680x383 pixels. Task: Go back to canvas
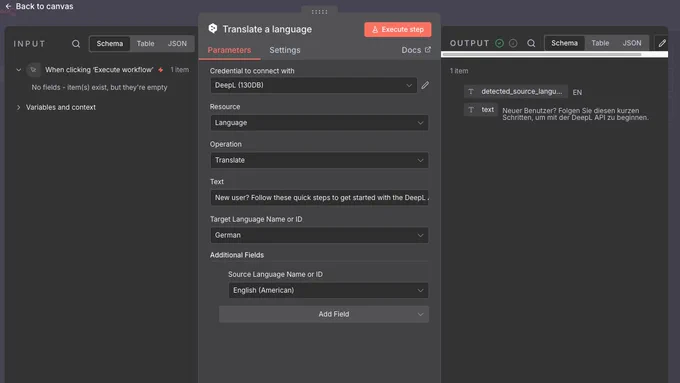click(x=39, y=6)
